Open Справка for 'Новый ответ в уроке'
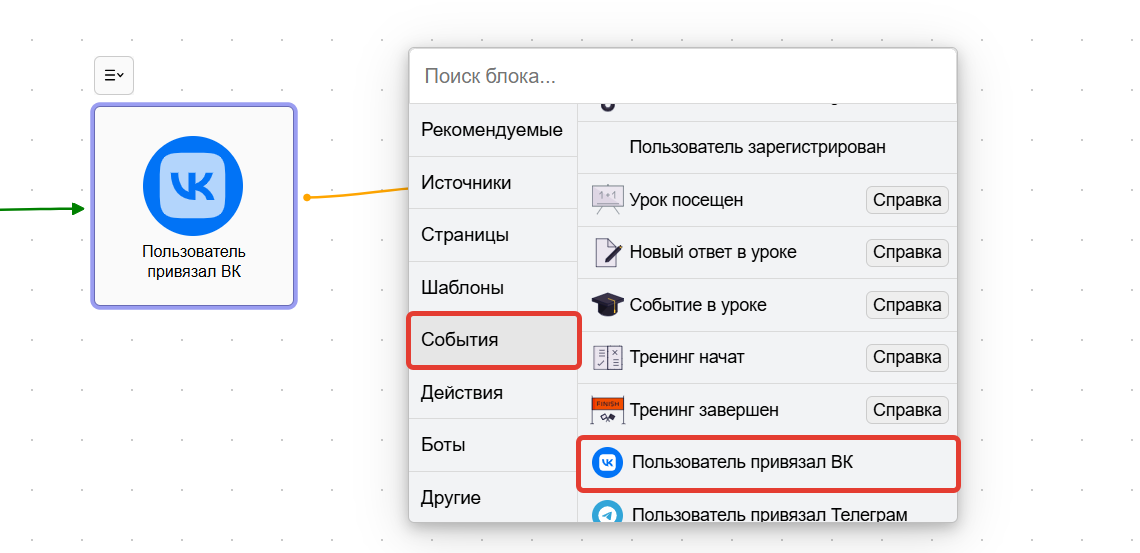Screen dimensions: 1140x553 click(x=907, y=252)
